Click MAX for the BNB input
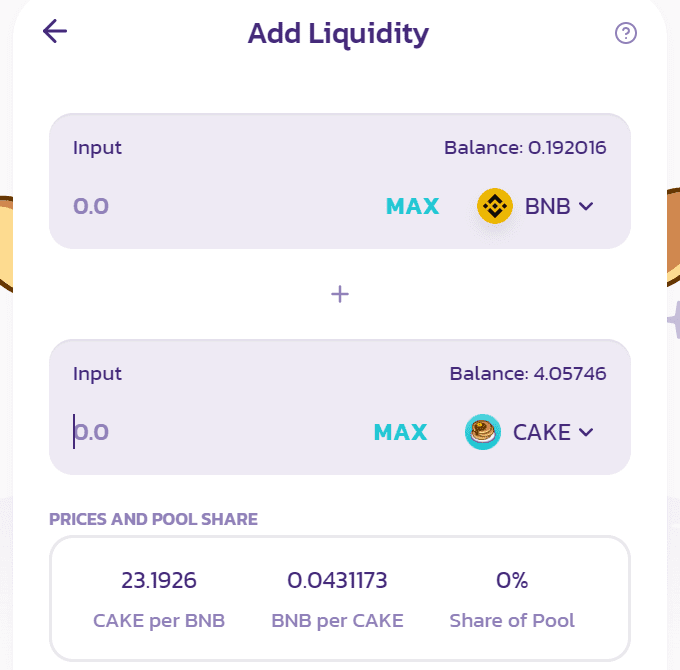The width and height of the screenshot is (680, 670). pos(412,206)
